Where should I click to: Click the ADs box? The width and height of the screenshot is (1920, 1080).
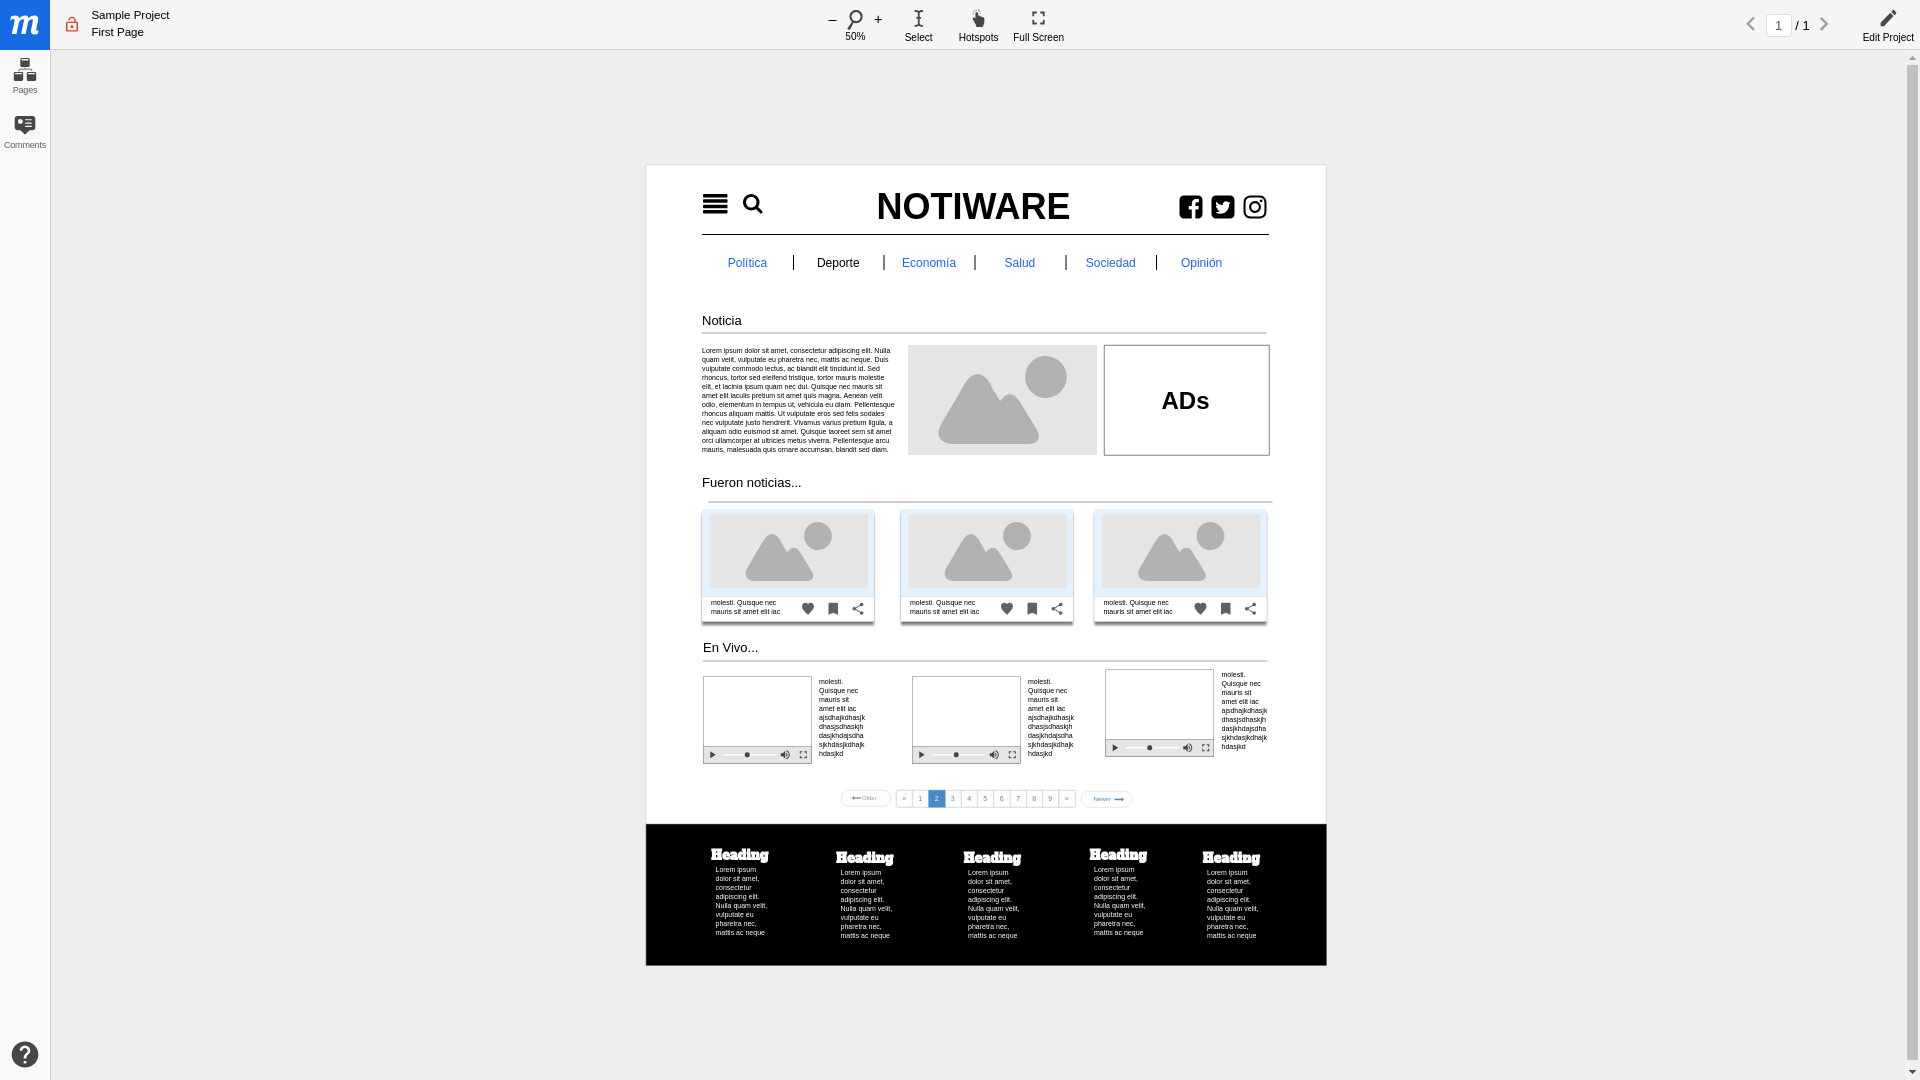1186,400
